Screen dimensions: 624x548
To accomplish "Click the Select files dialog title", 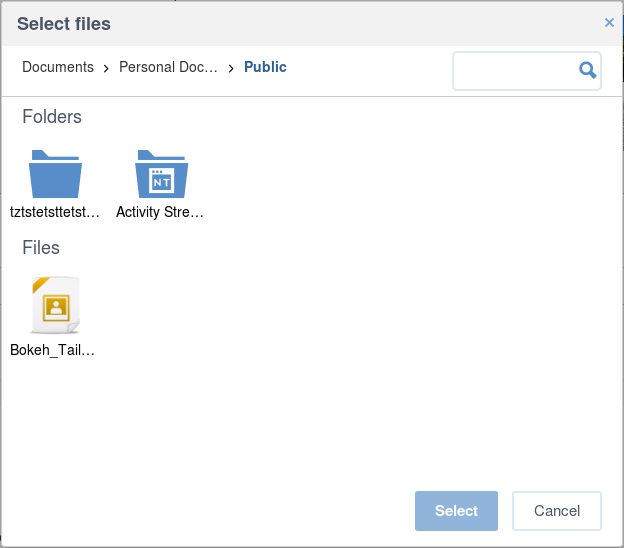I will pyautogui.click(x=64, y=24).
